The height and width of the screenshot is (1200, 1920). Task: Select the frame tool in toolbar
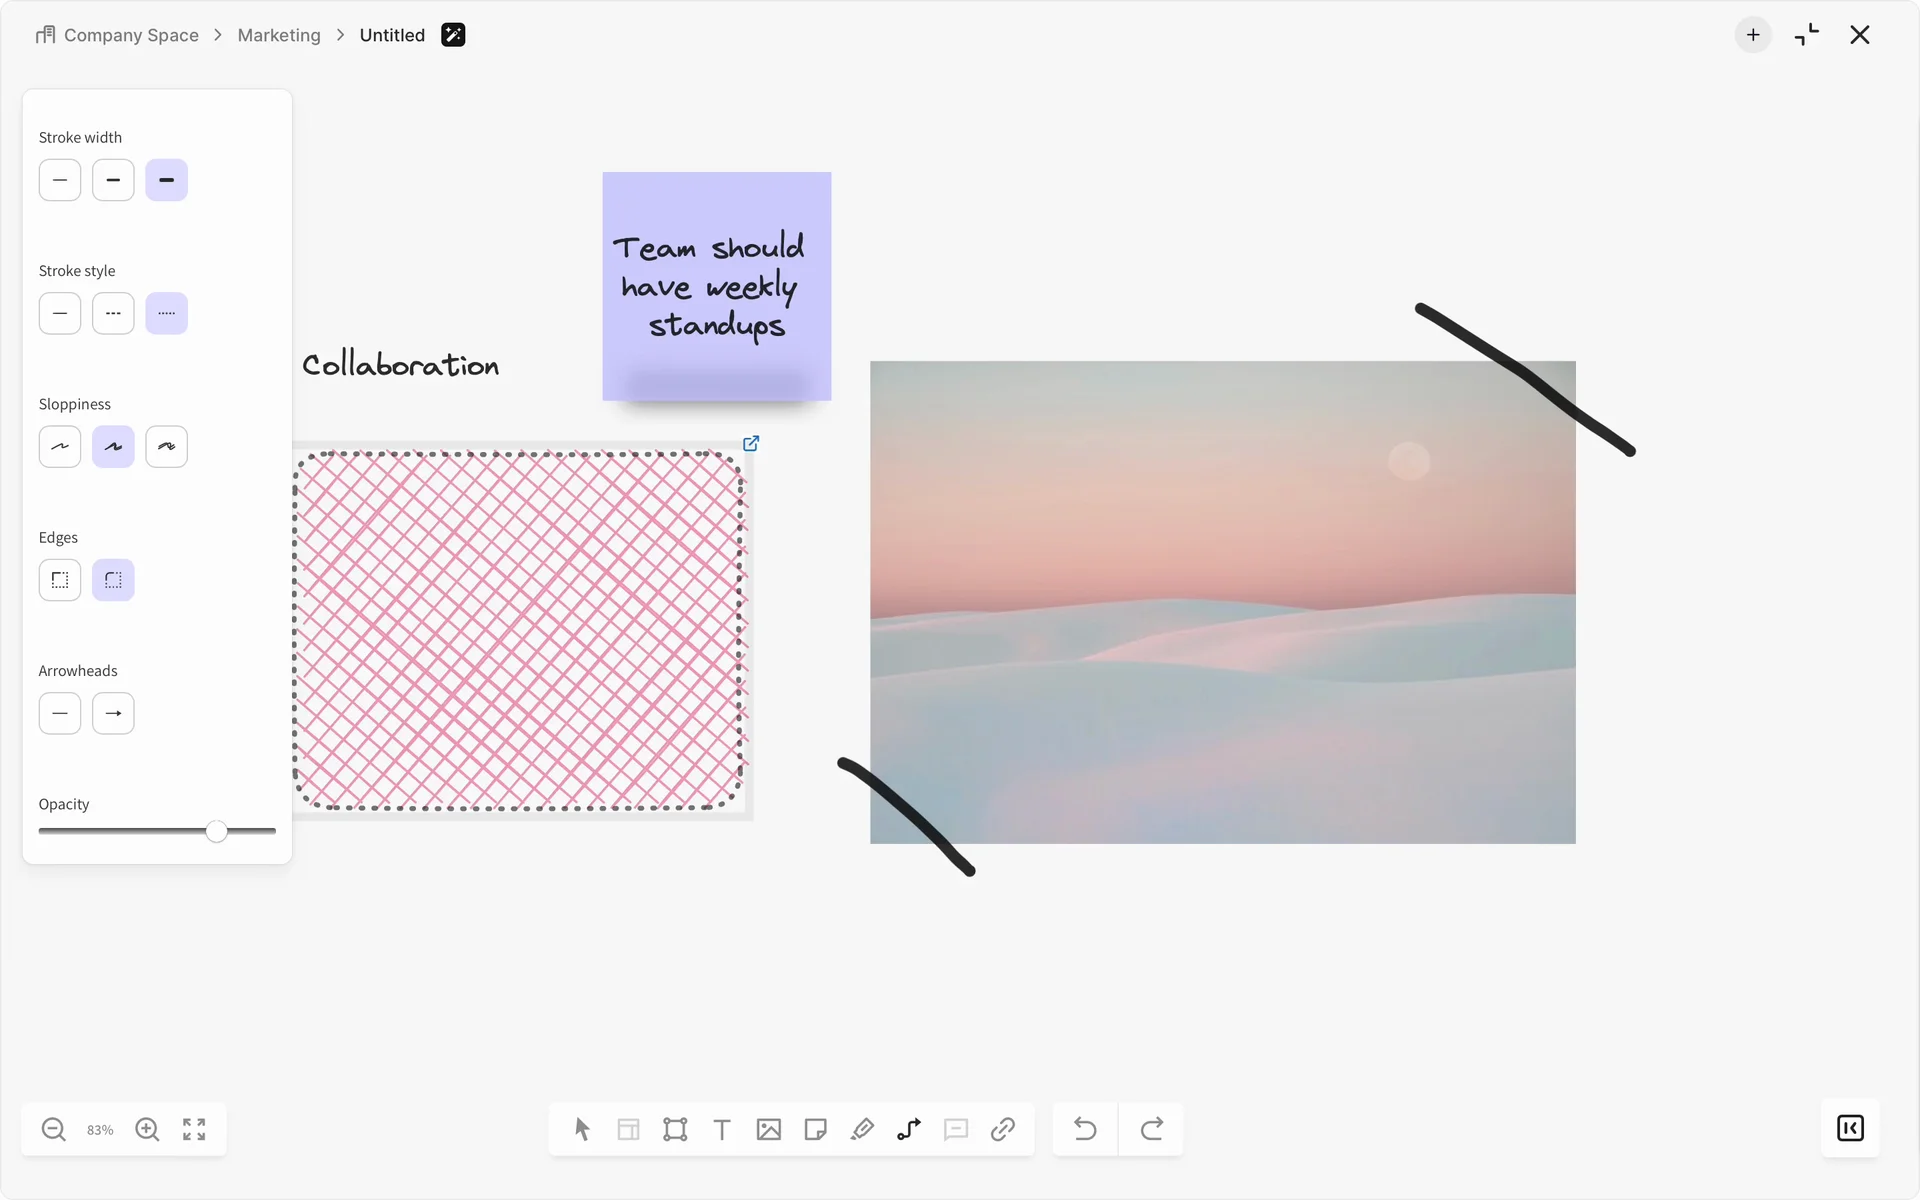pyautogui.click(x=675, y=1129)
